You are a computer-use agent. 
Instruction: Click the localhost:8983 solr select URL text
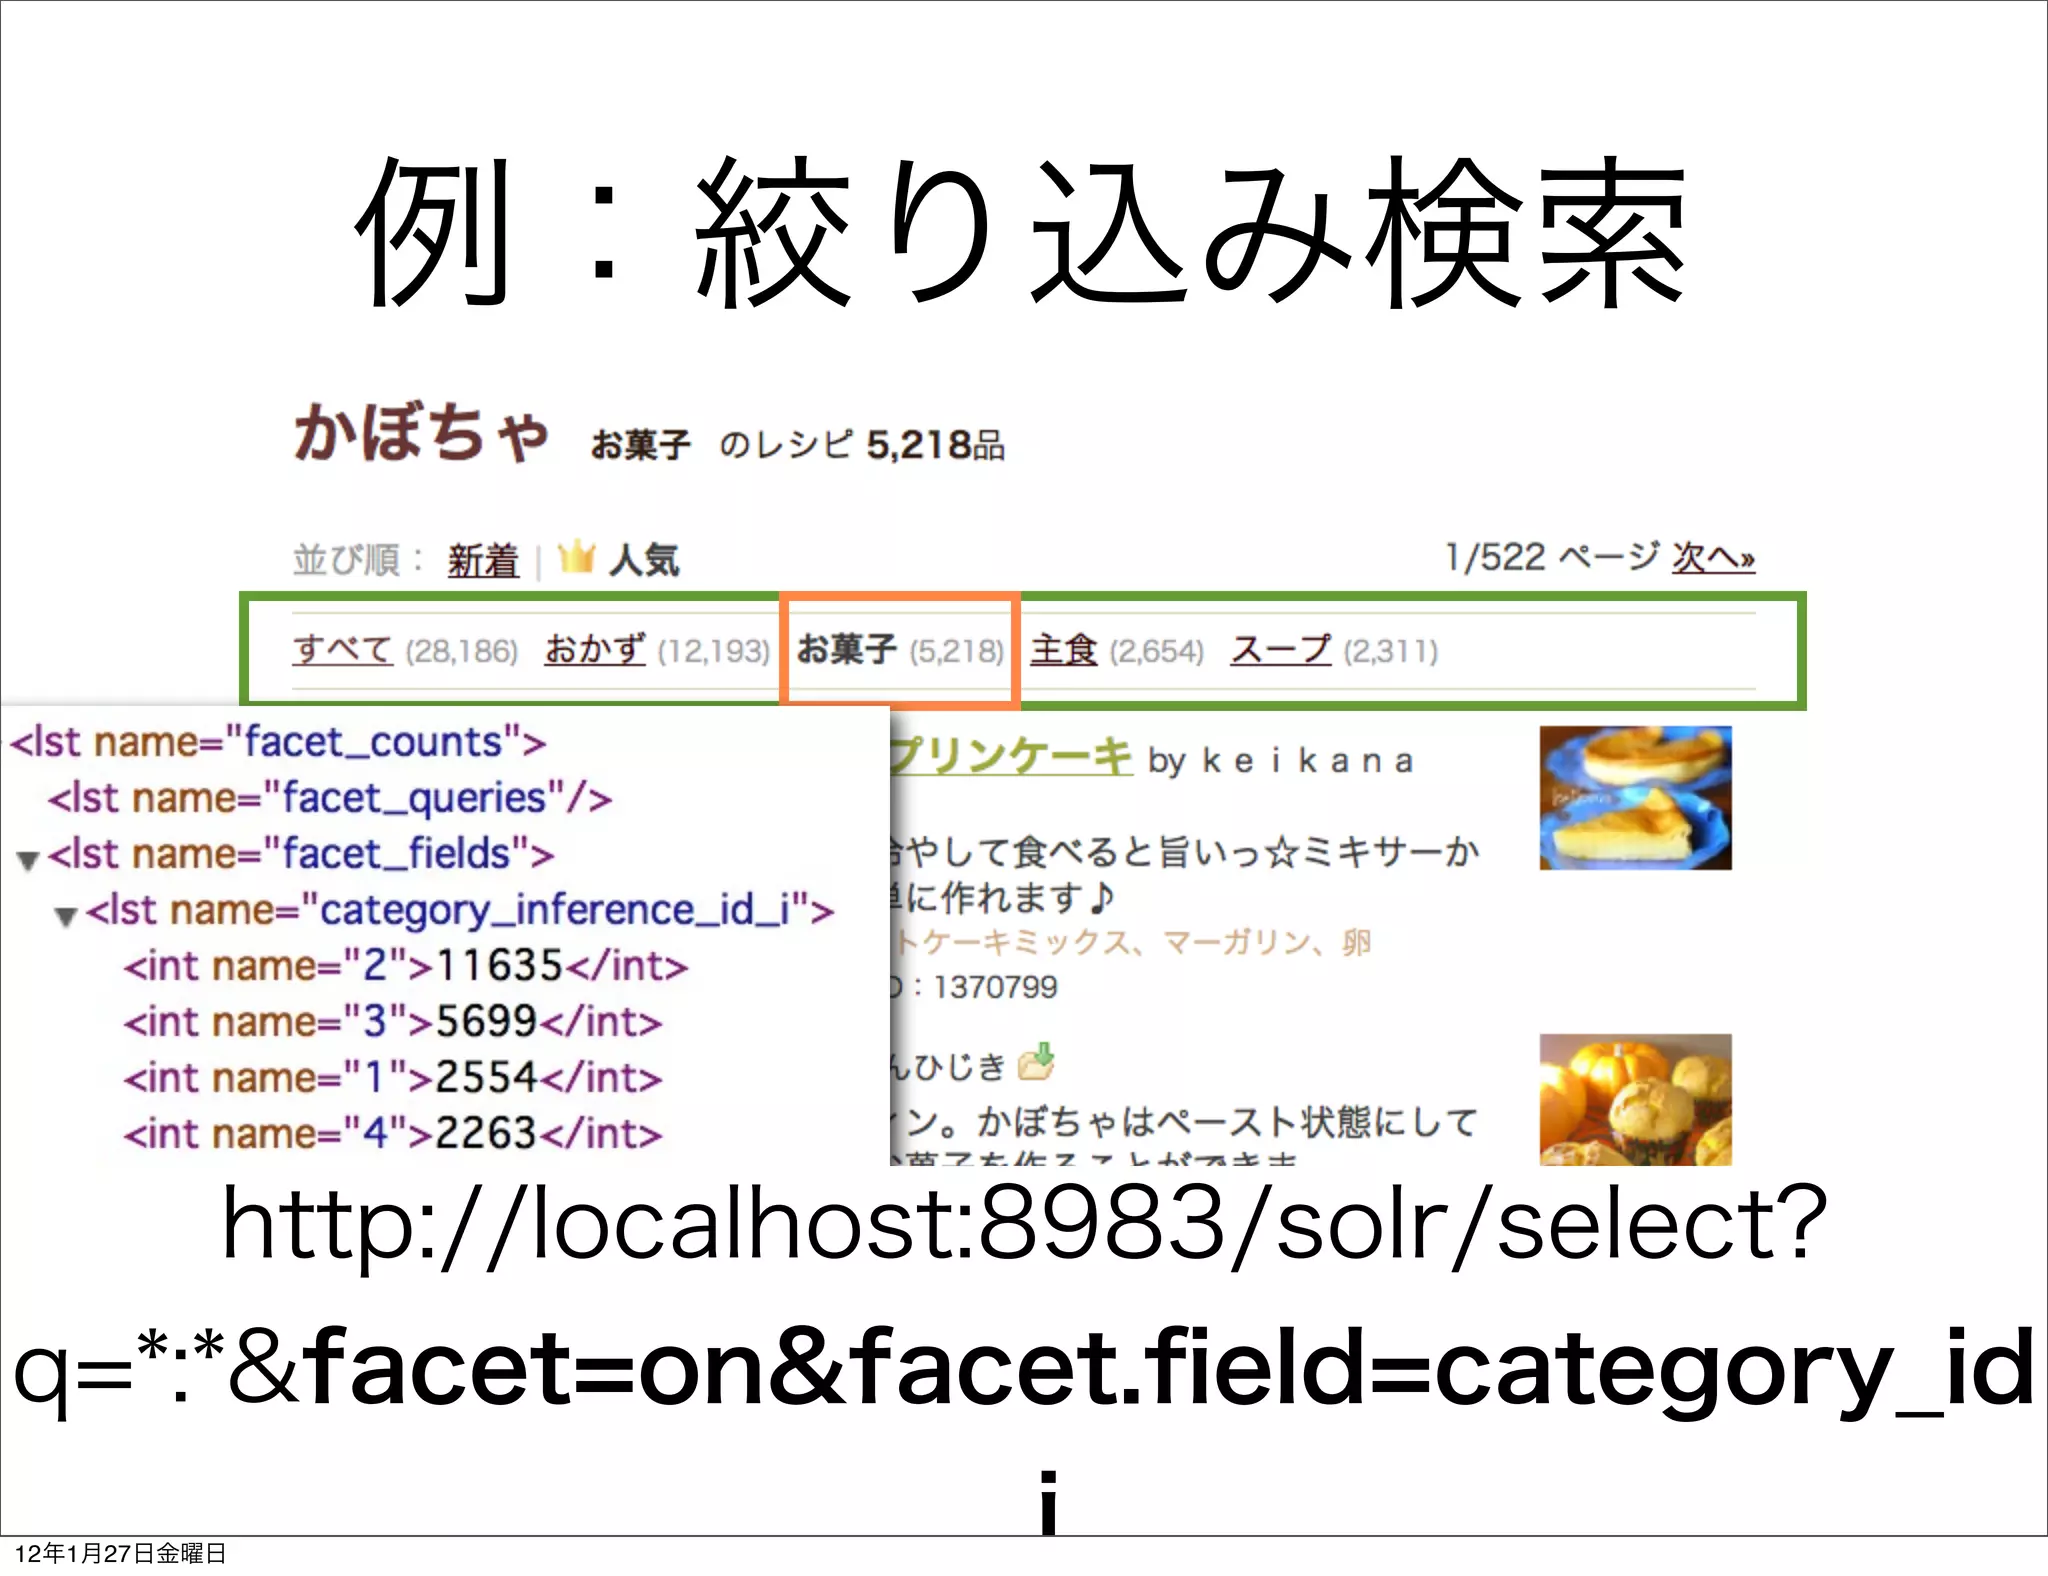tap(1024, 1224)
